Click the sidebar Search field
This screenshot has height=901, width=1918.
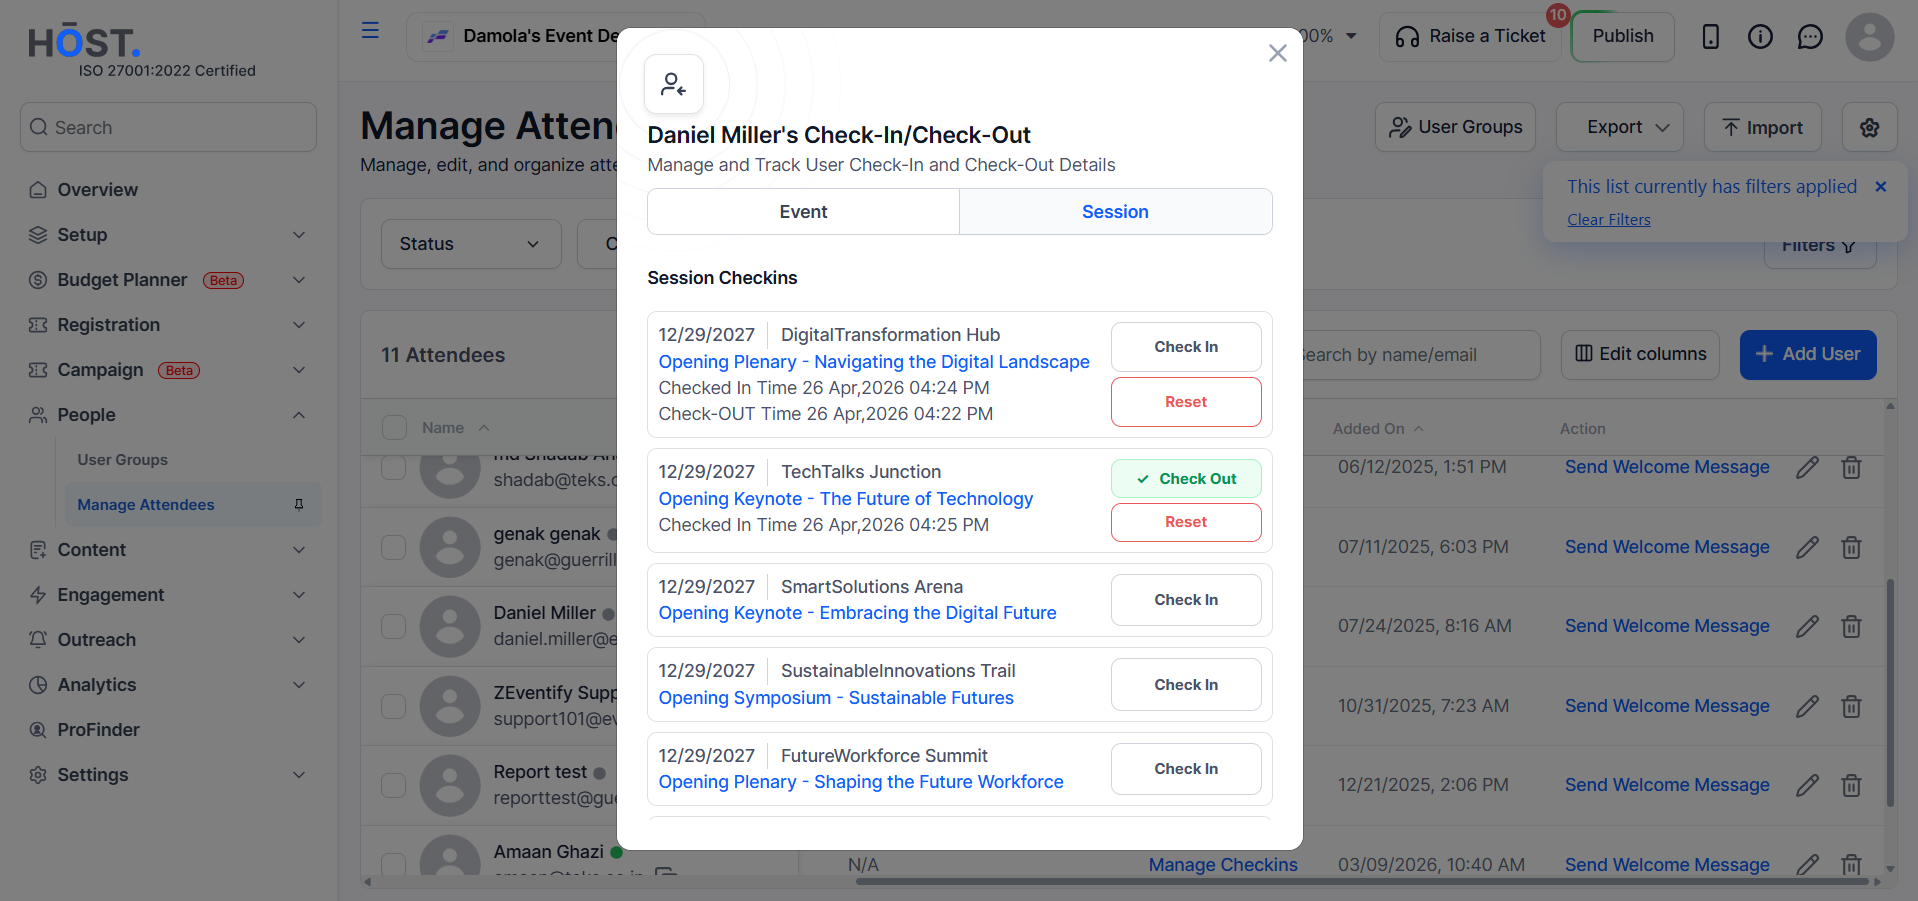pyautogui.click(x=168, y=127)
